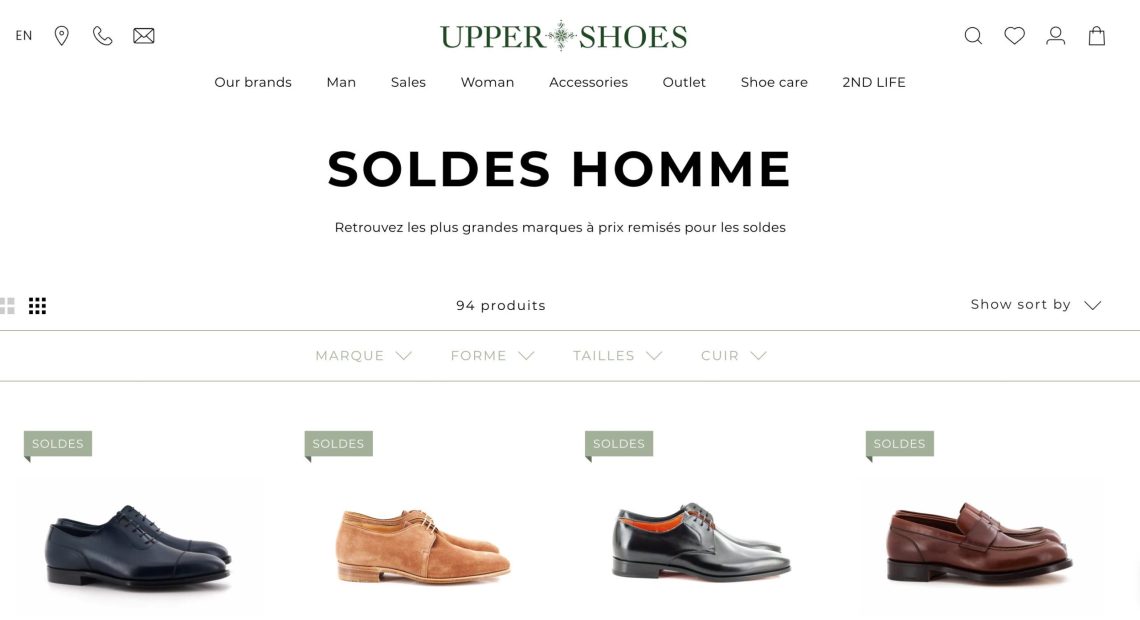Switch to two-column grid view
Viewport: 1140px width, 620px height.
pos(7,306)
